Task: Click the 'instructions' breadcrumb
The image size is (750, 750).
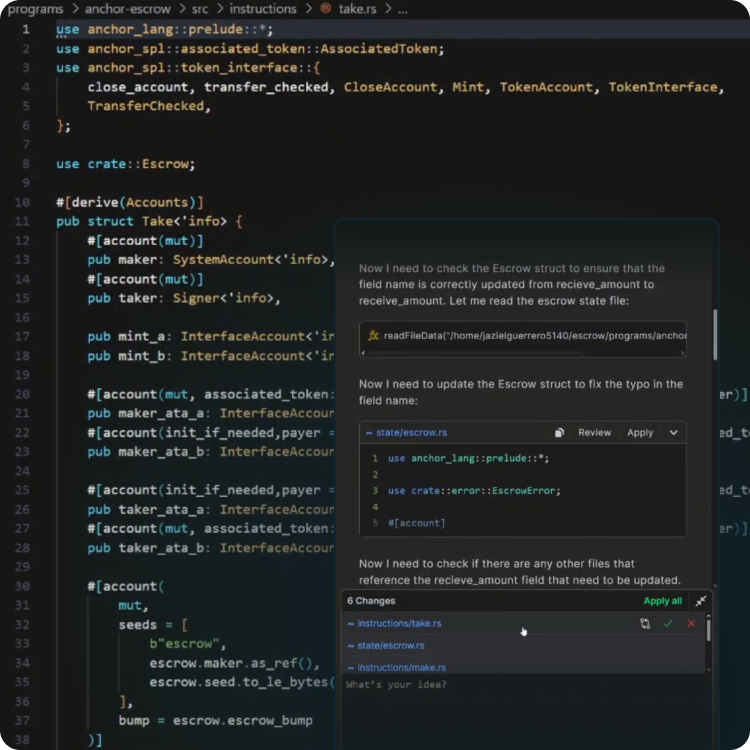Action: click(263, 9)
